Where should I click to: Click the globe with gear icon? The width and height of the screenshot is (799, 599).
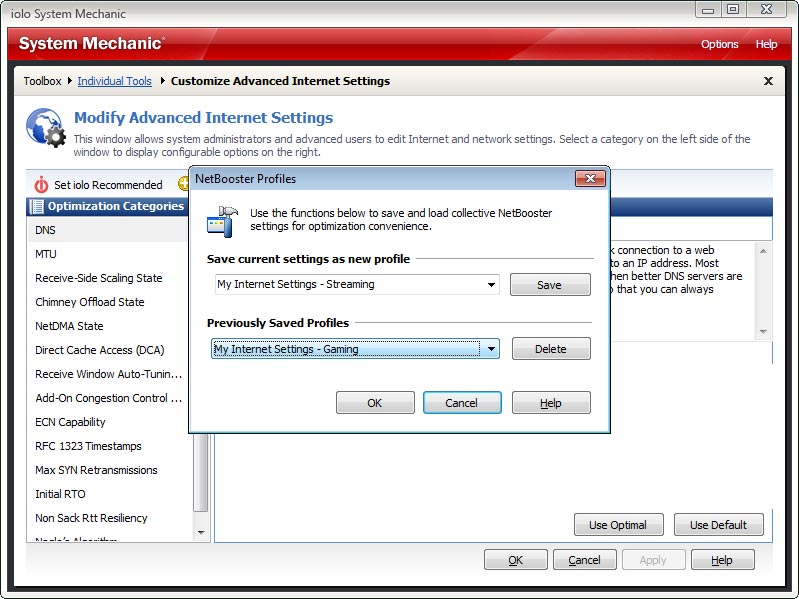click(x=46, y=128)
